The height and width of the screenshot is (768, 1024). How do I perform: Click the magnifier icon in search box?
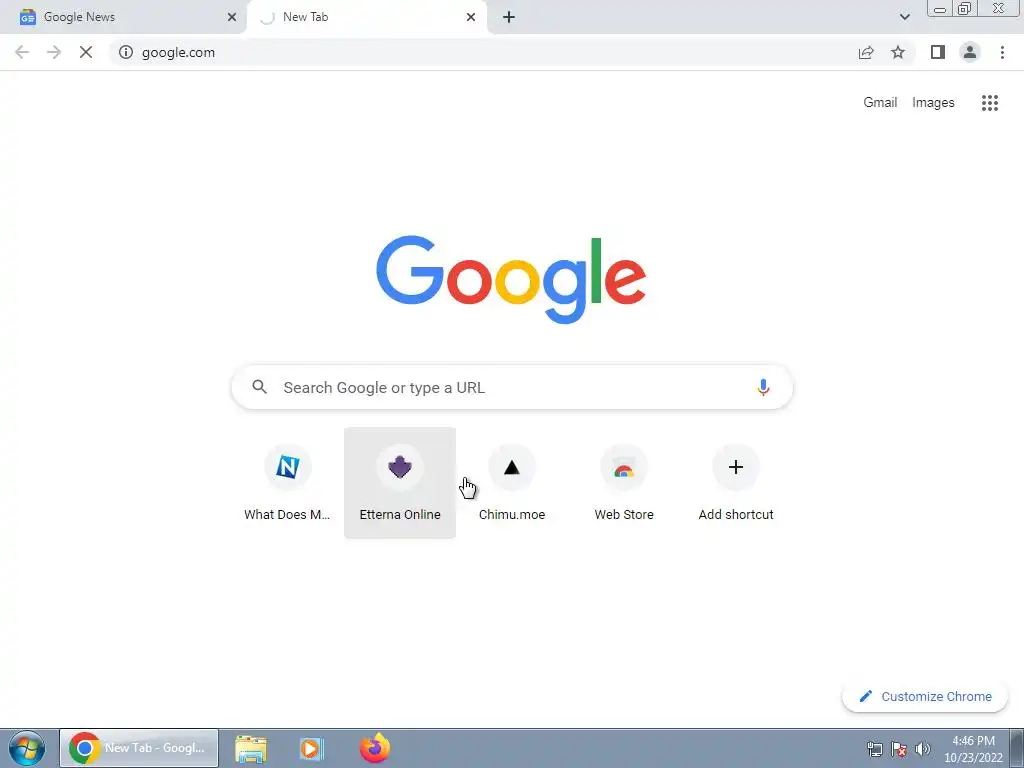point(259,387)
